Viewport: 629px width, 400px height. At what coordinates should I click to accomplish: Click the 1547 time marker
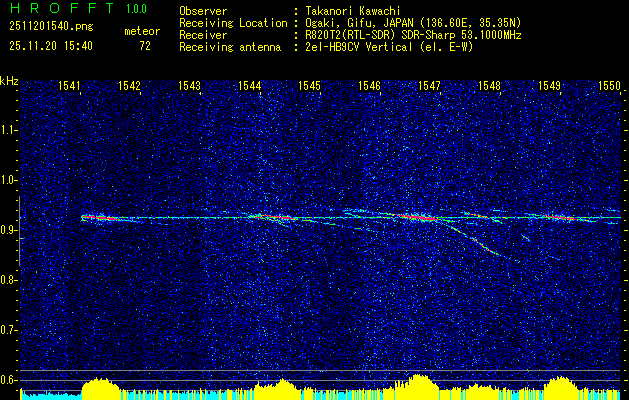(x=429, y=85)
